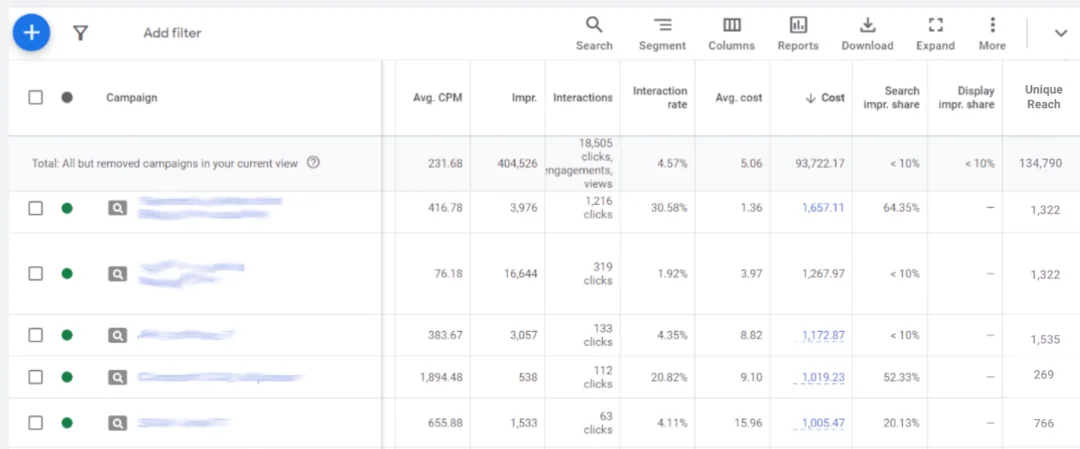Sort by Search impr. share header
The width and height of the screenshot is (1080, 449).
click(x=893, y=98)
